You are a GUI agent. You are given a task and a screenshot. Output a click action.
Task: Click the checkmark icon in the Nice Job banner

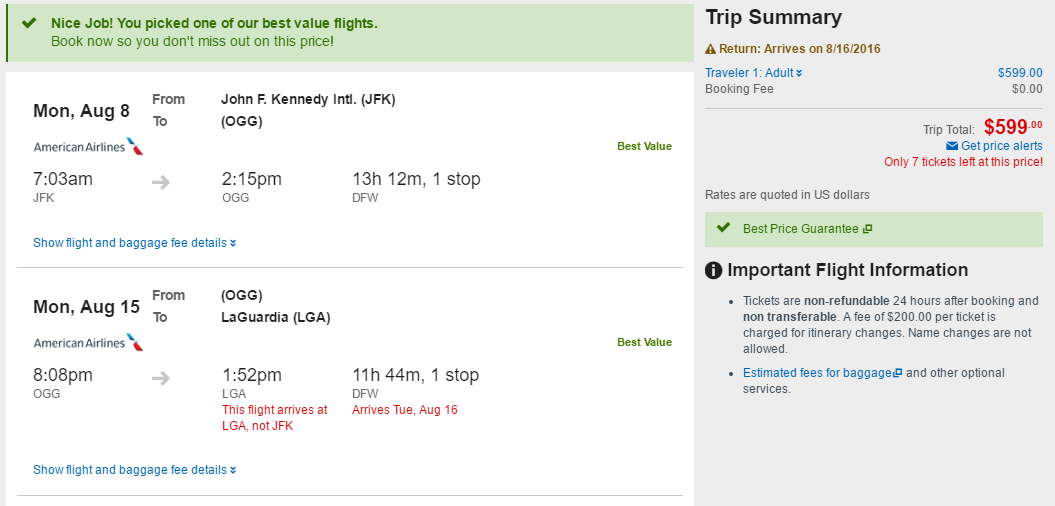click(x=28, y=23)
